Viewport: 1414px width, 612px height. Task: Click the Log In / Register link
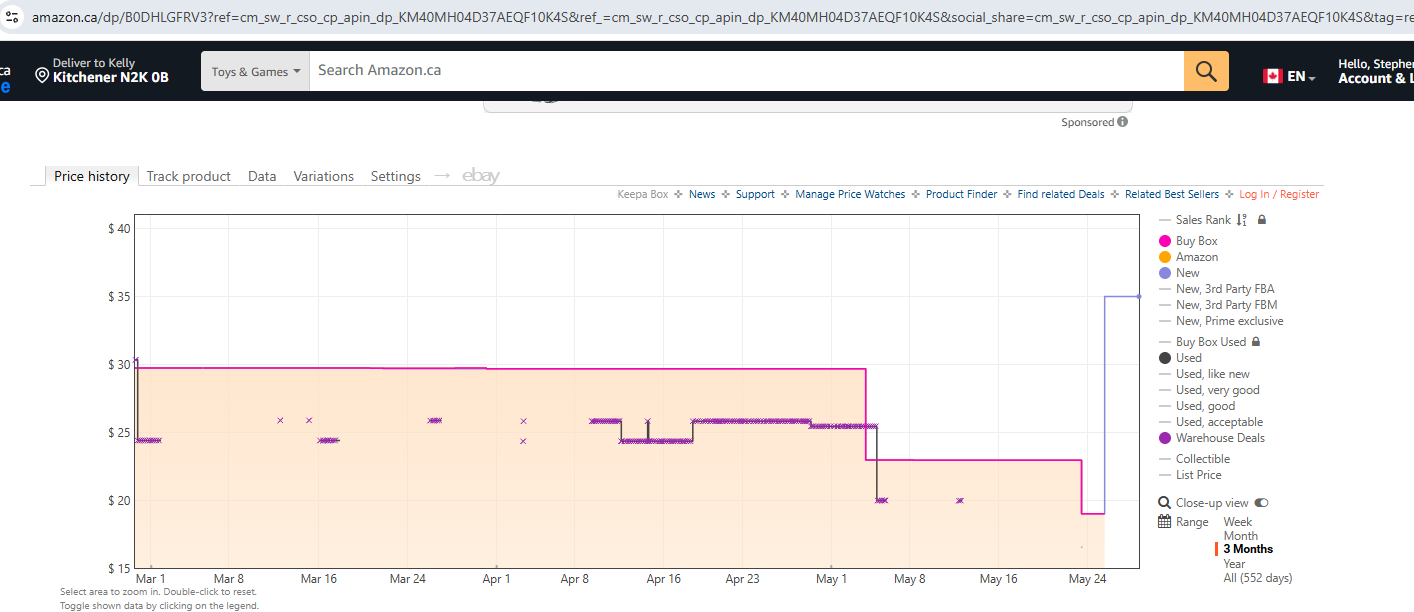coord(1279,194)
